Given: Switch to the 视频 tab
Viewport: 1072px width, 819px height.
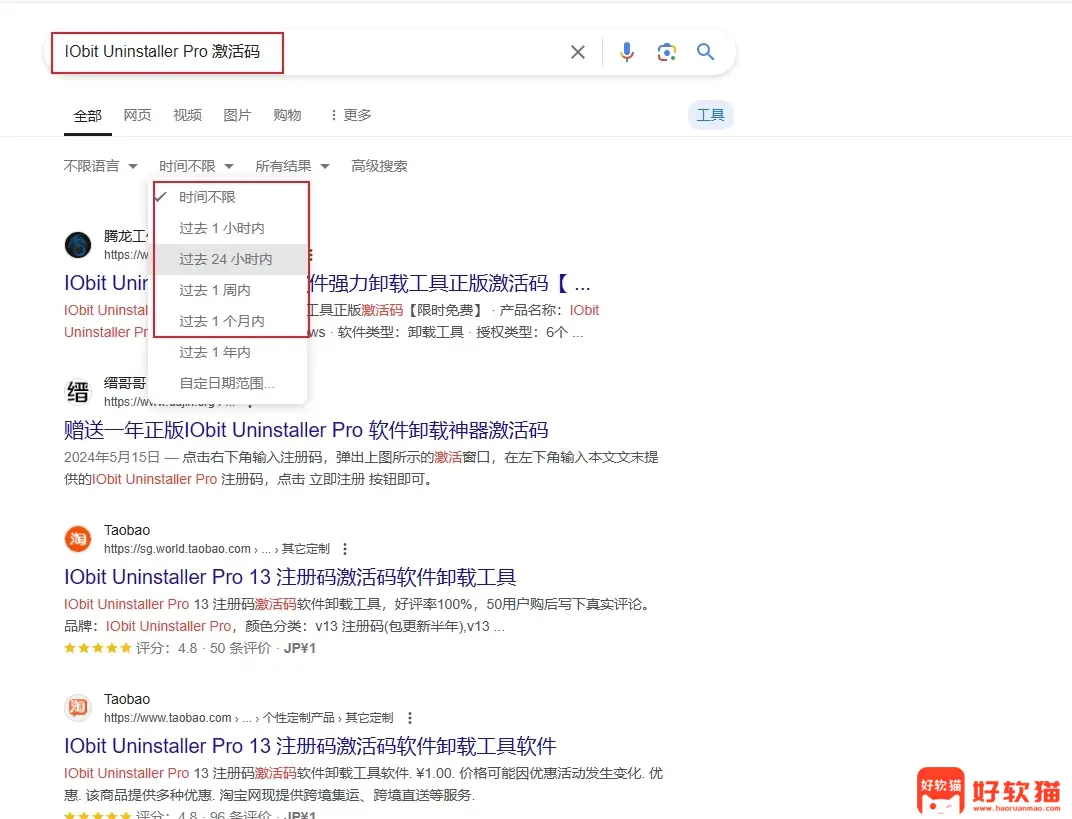Looking at the screenshot, I should (x=187, y=115).
